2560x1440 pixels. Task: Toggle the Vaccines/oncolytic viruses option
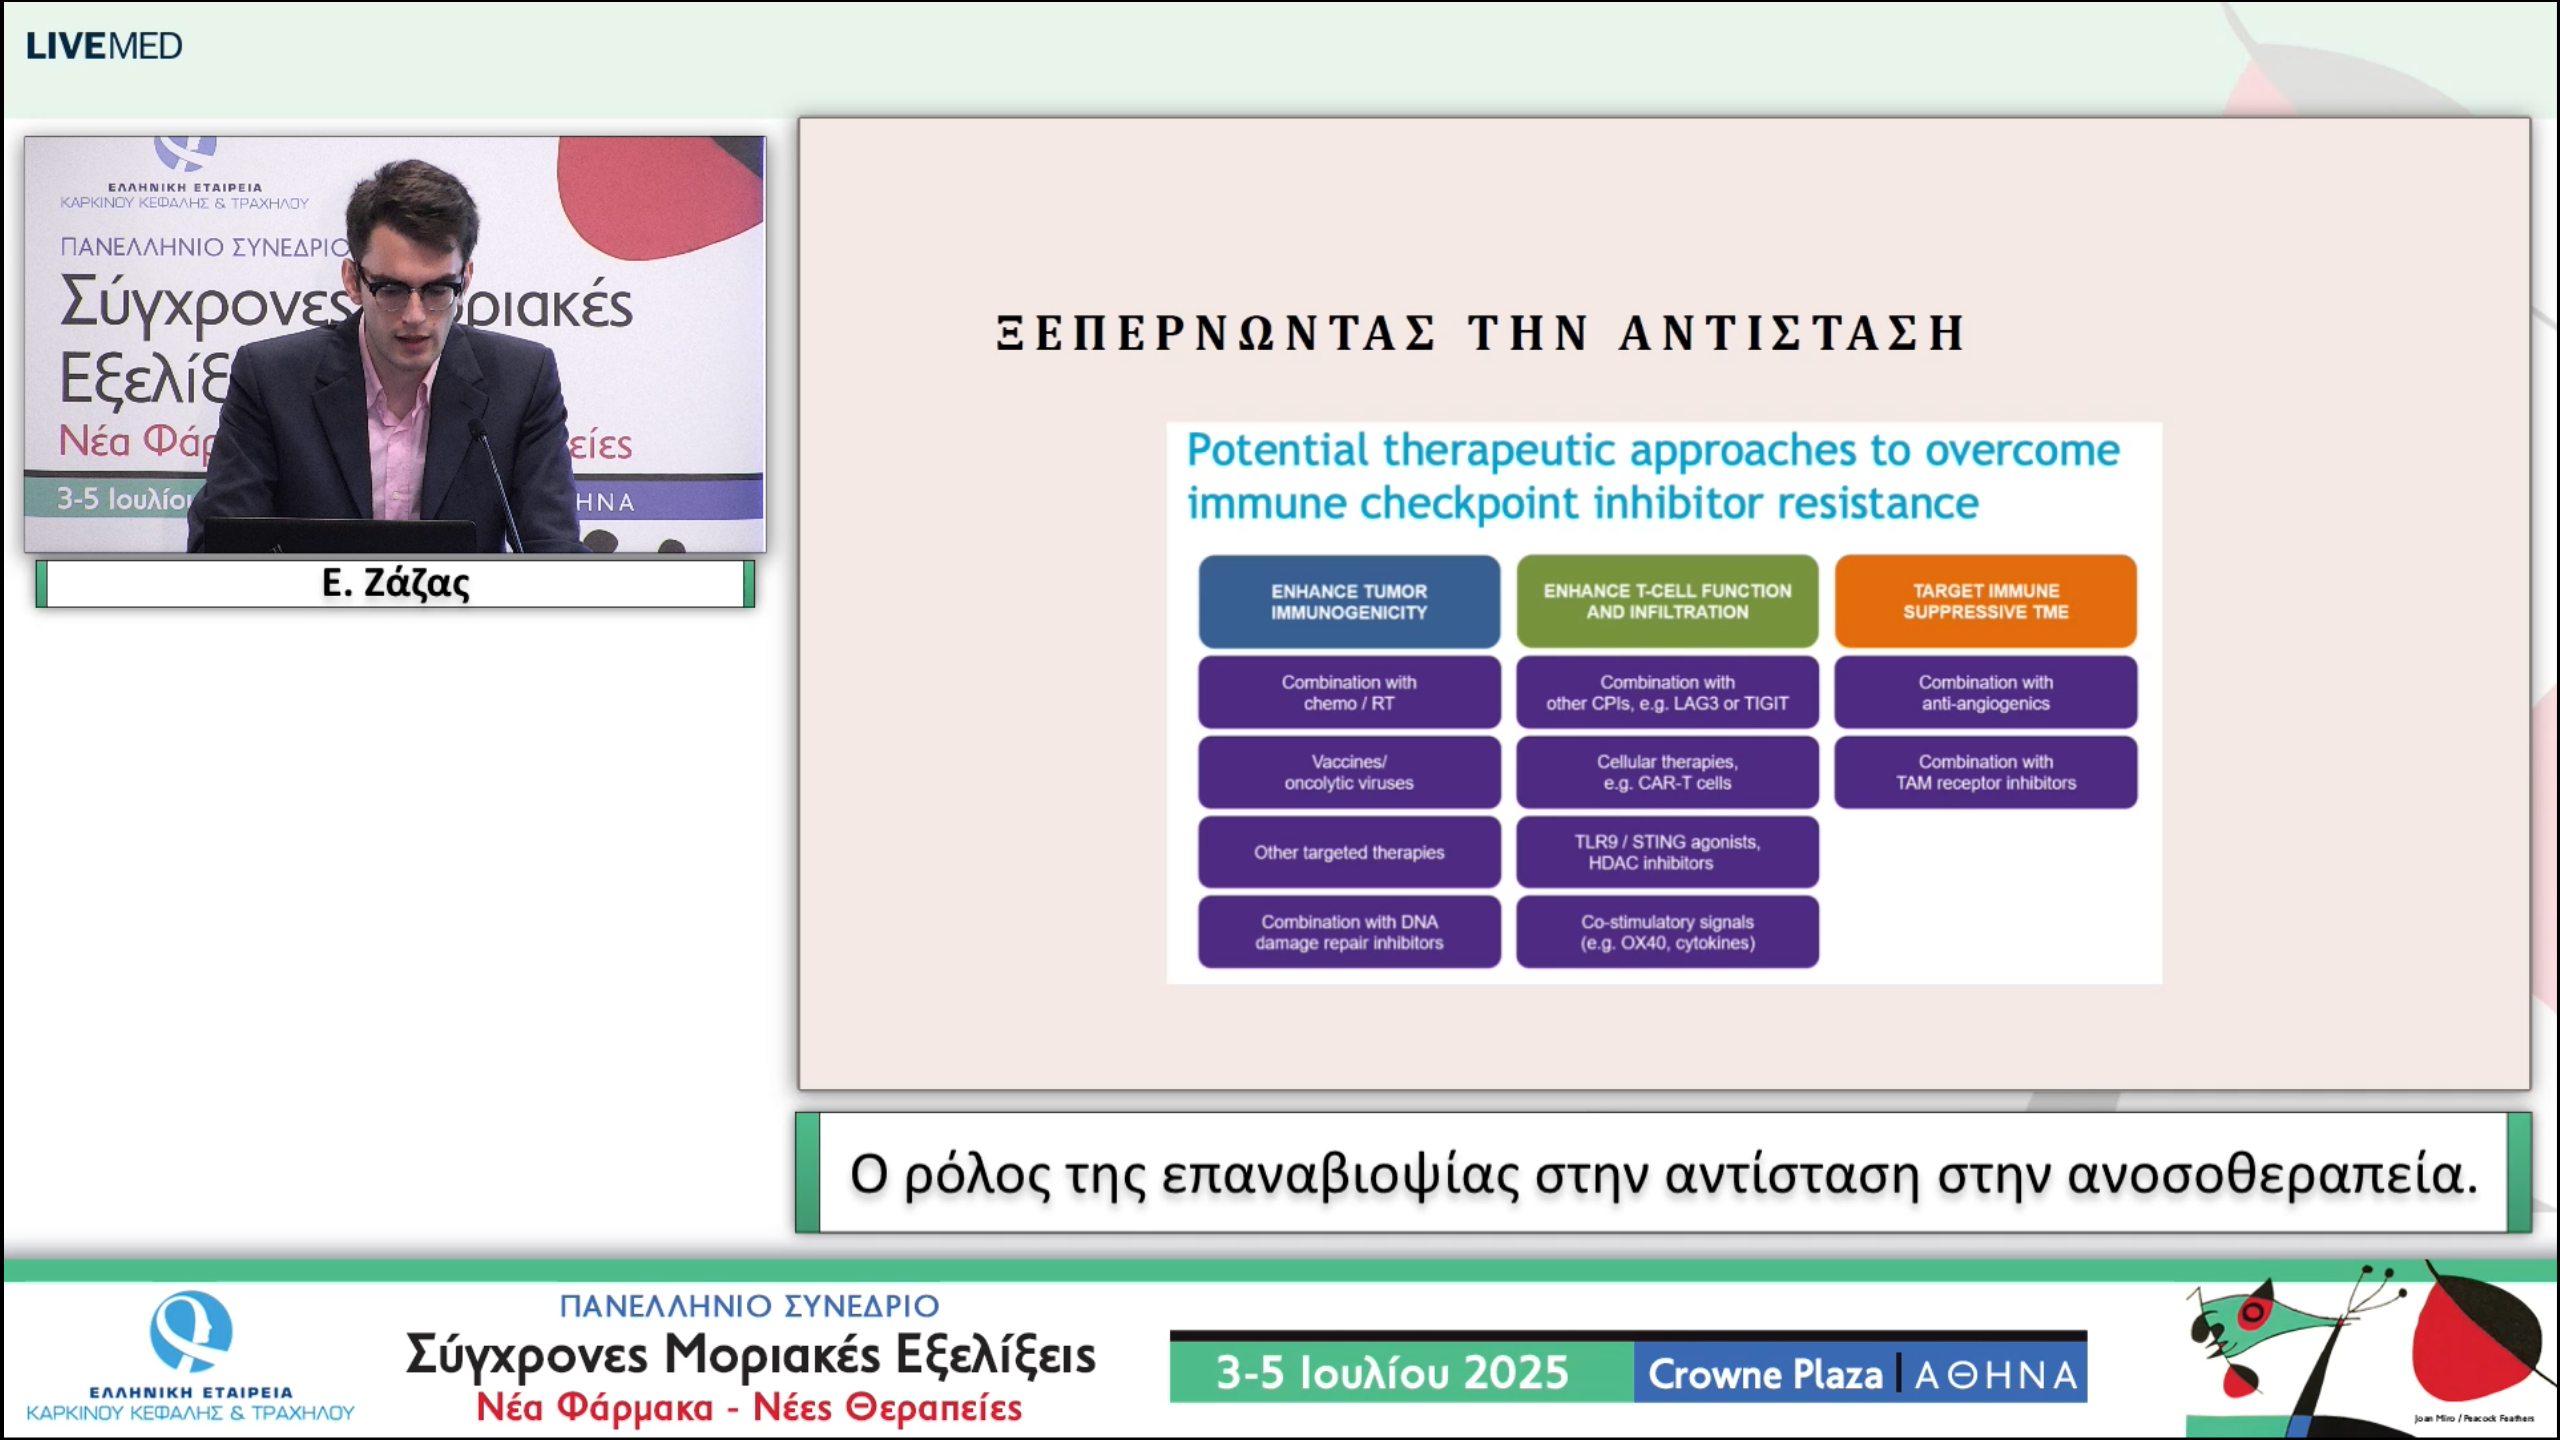[x=1349, y=772]
